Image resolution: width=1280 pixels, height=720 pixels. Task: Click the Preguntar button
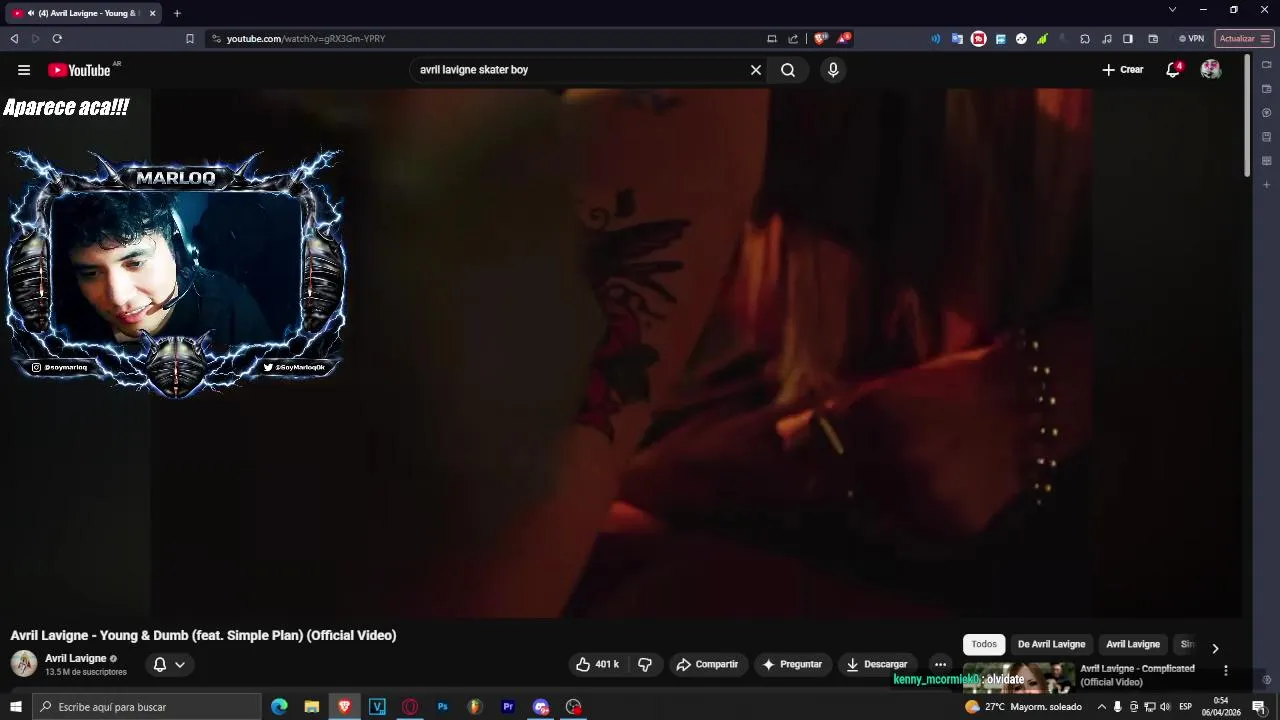point(792,664)
